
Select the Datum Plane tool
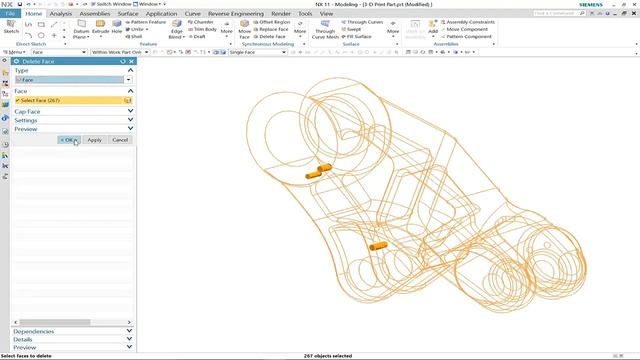(x=81, y=29)
